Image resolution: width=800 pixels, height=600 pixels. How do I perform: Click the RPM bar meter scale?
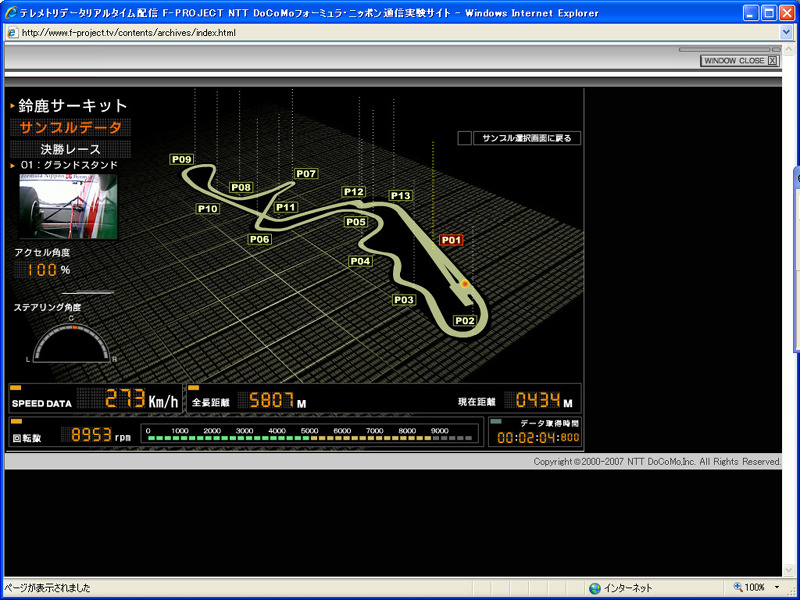[x=310, y=434]
